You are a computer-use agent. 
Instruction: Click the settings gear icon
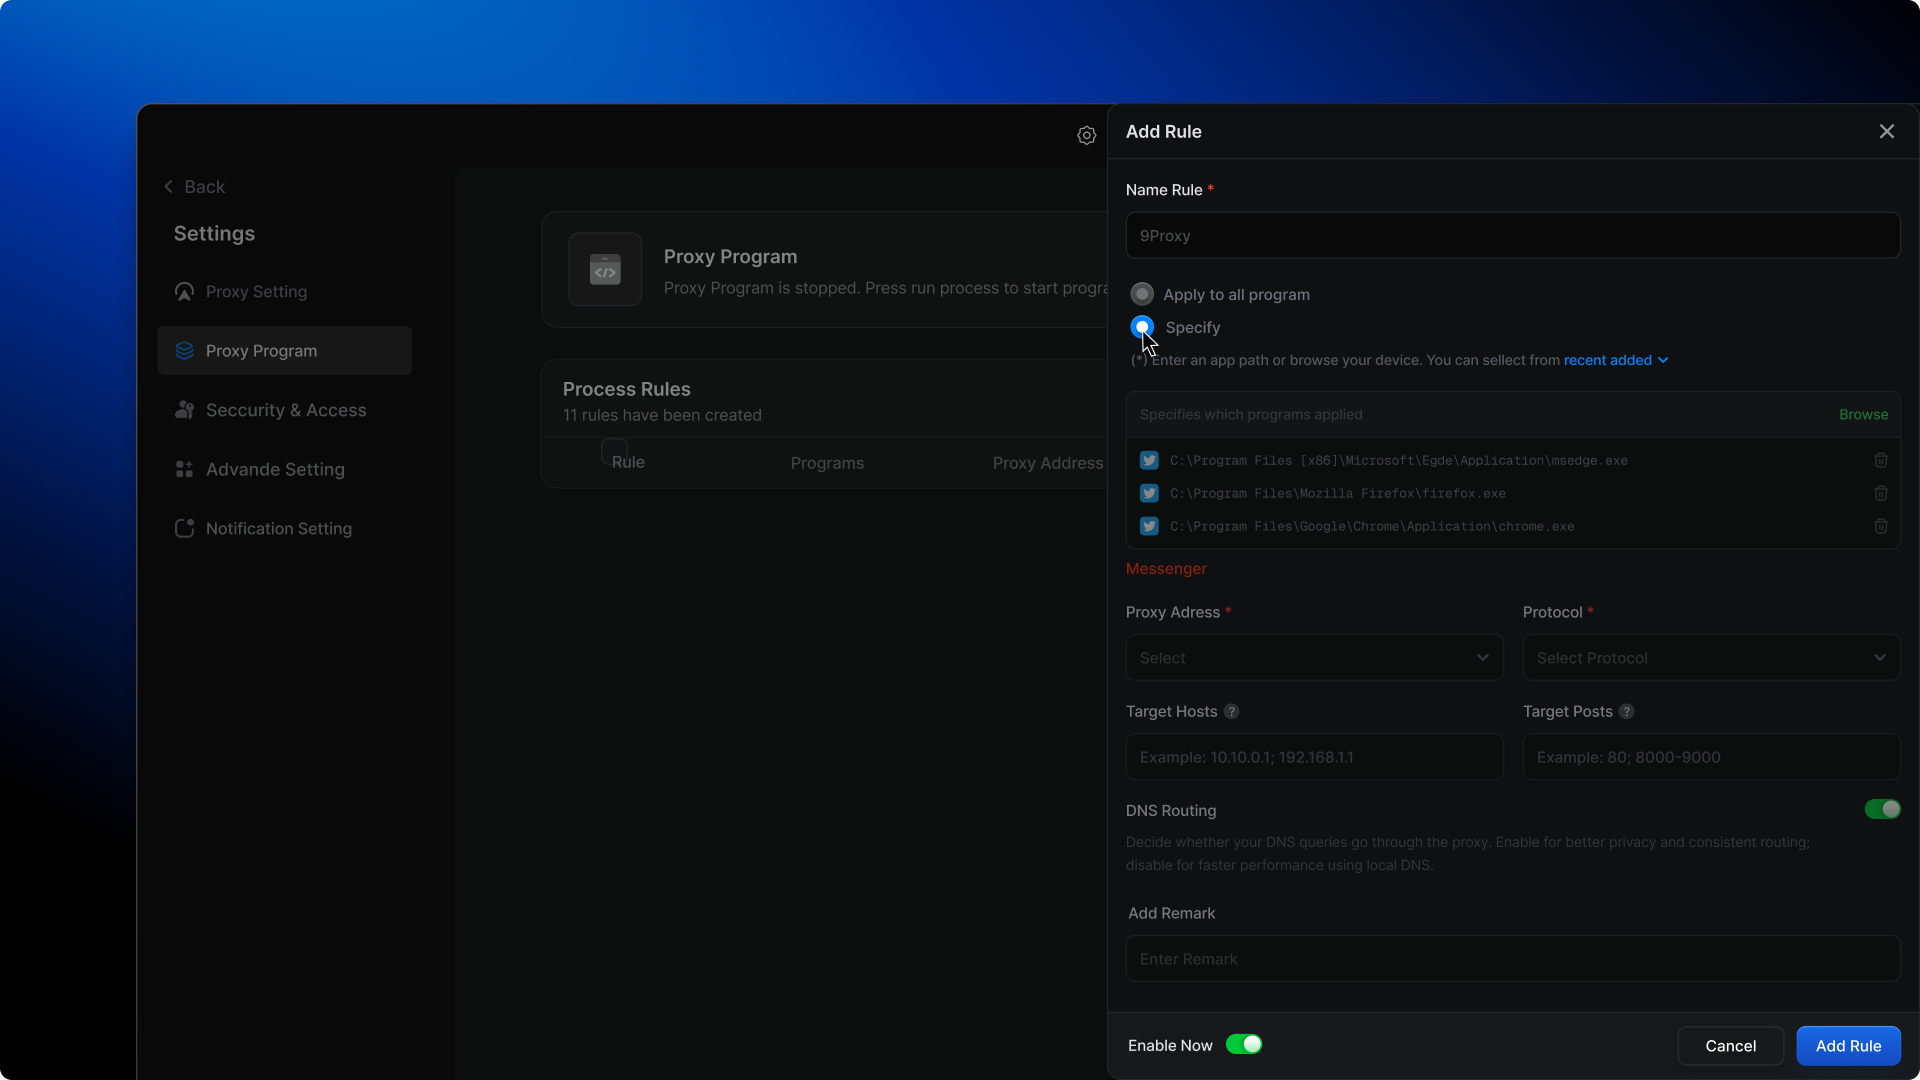pyautogui.click(x=1086, y=135)
